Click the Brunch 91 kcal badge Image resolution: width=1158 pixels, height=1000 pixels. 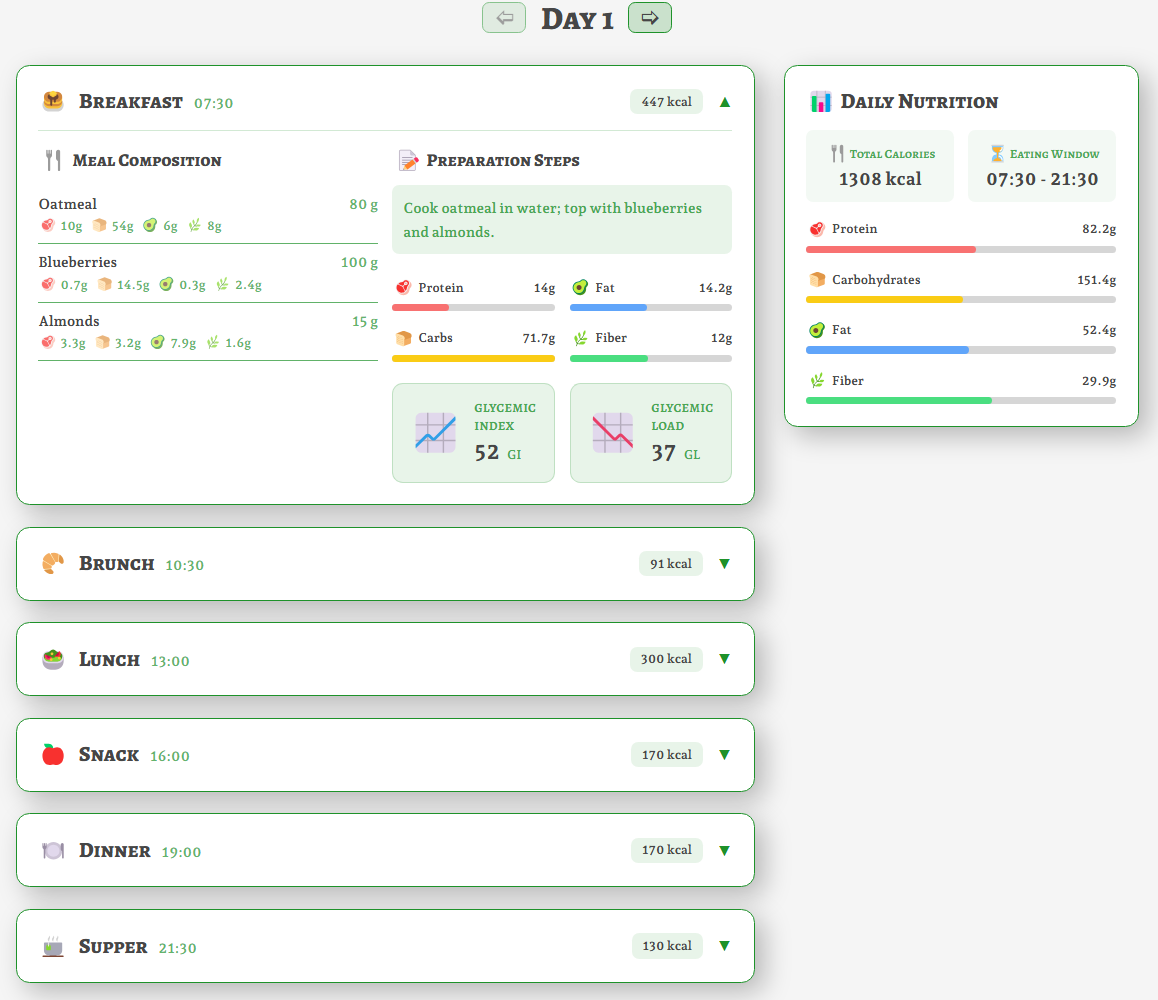(x=671, y=564)
